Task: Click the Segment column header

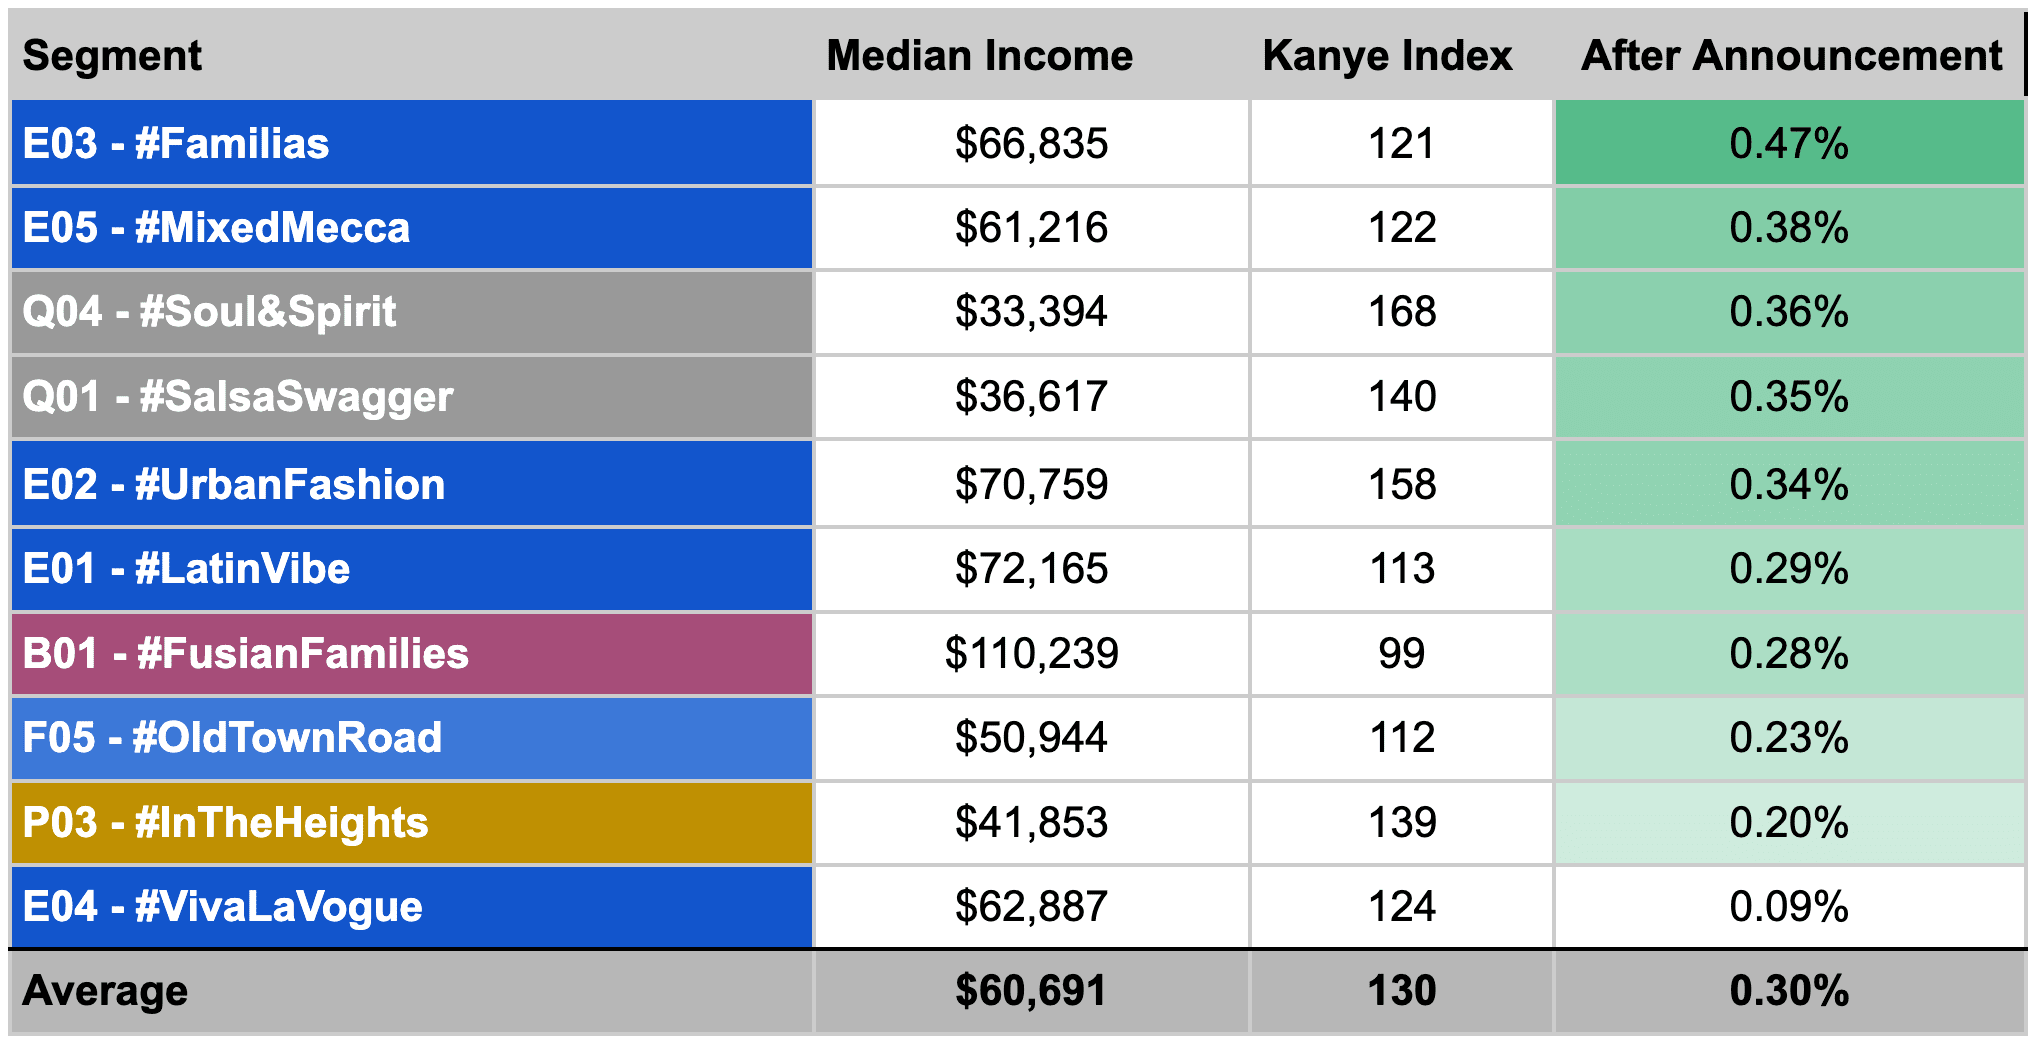Action: 112,56
